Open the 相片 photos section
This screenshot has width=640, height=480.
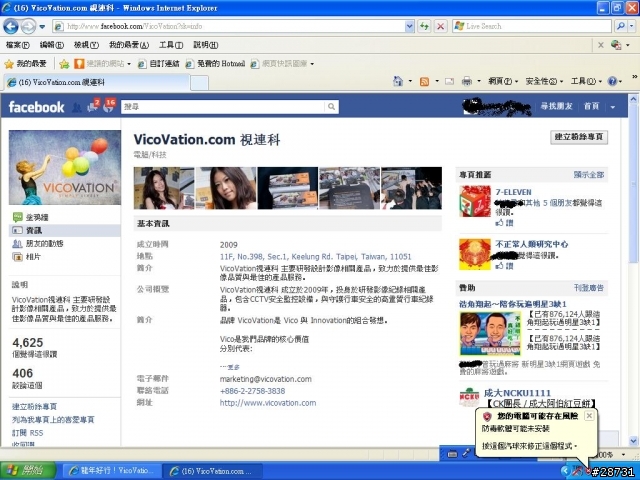[x=27, y=257]
